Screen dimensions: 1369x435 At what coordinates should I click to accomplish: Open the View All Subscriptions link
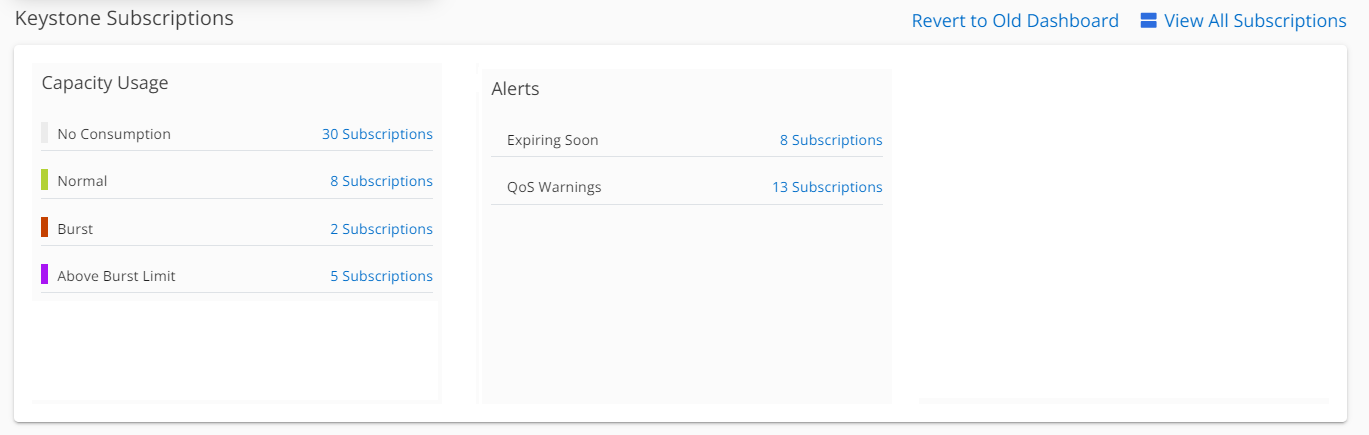coord(1255,21)
